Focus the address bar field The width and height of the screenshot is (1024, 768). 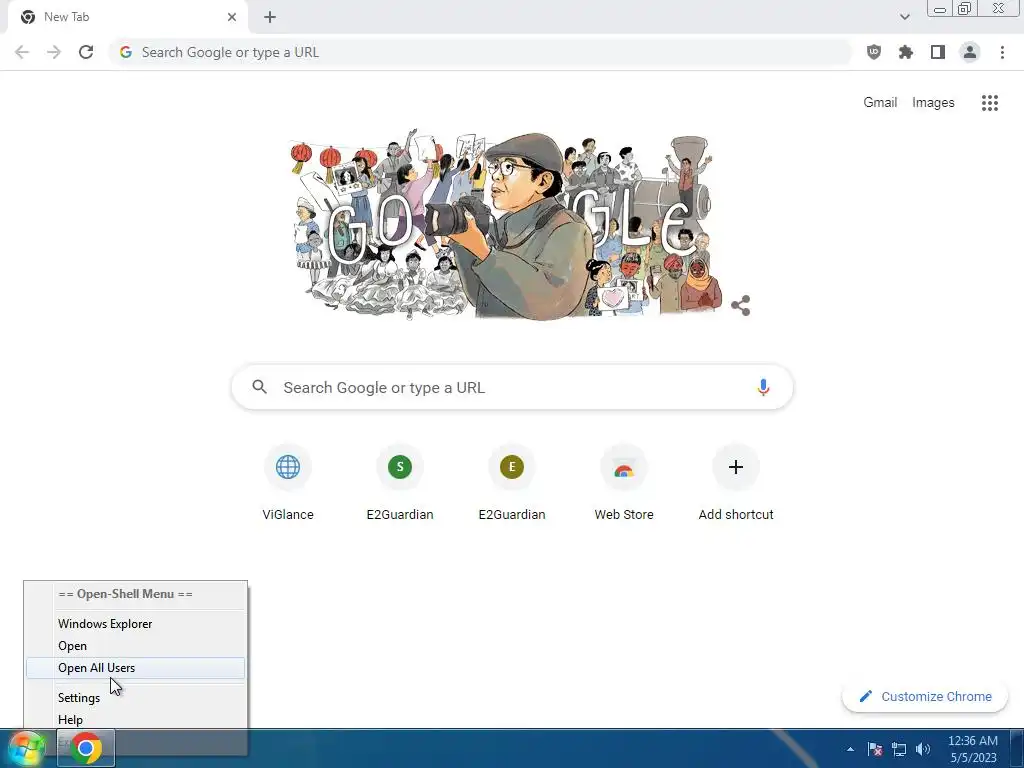(480, 52)
